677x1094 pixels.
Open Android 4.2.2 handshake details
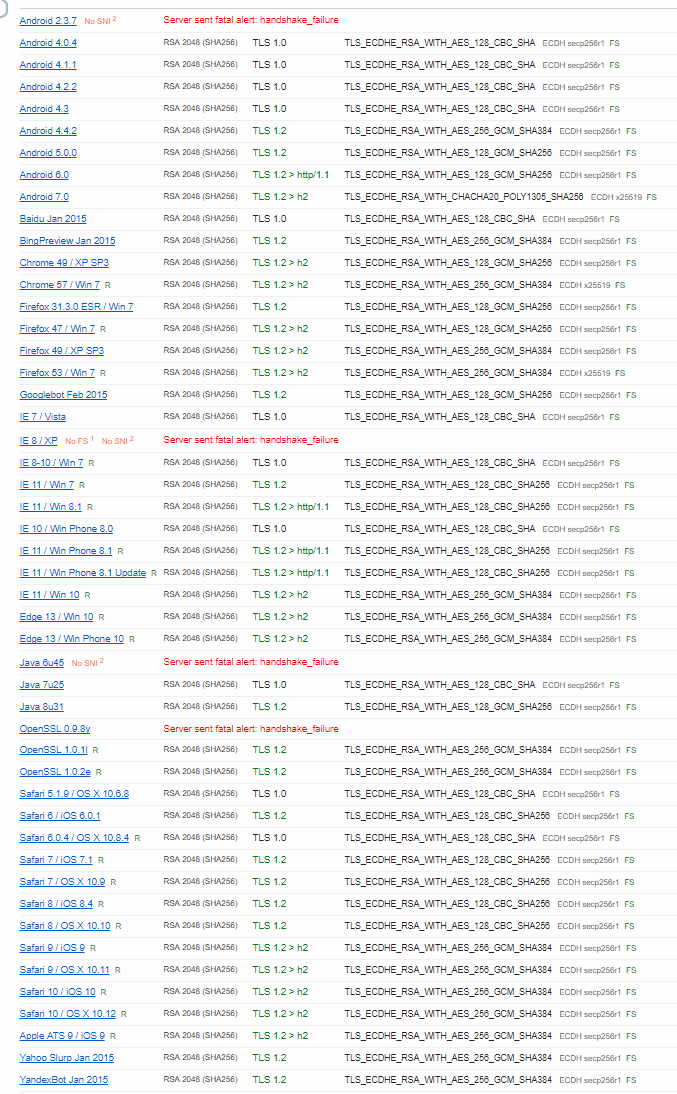point(48,87)
